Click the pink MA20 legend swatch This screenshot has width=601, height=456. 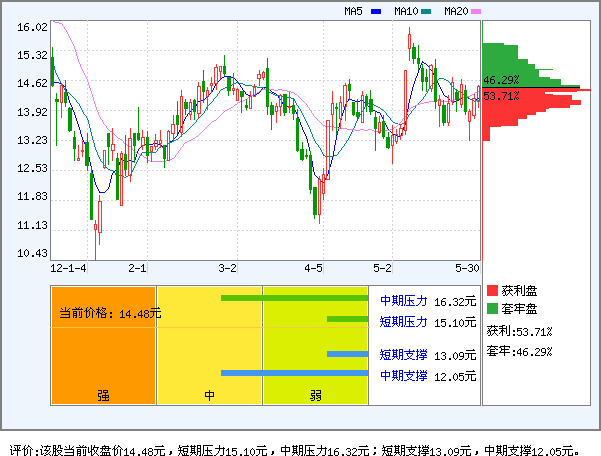tap(476, 11)
